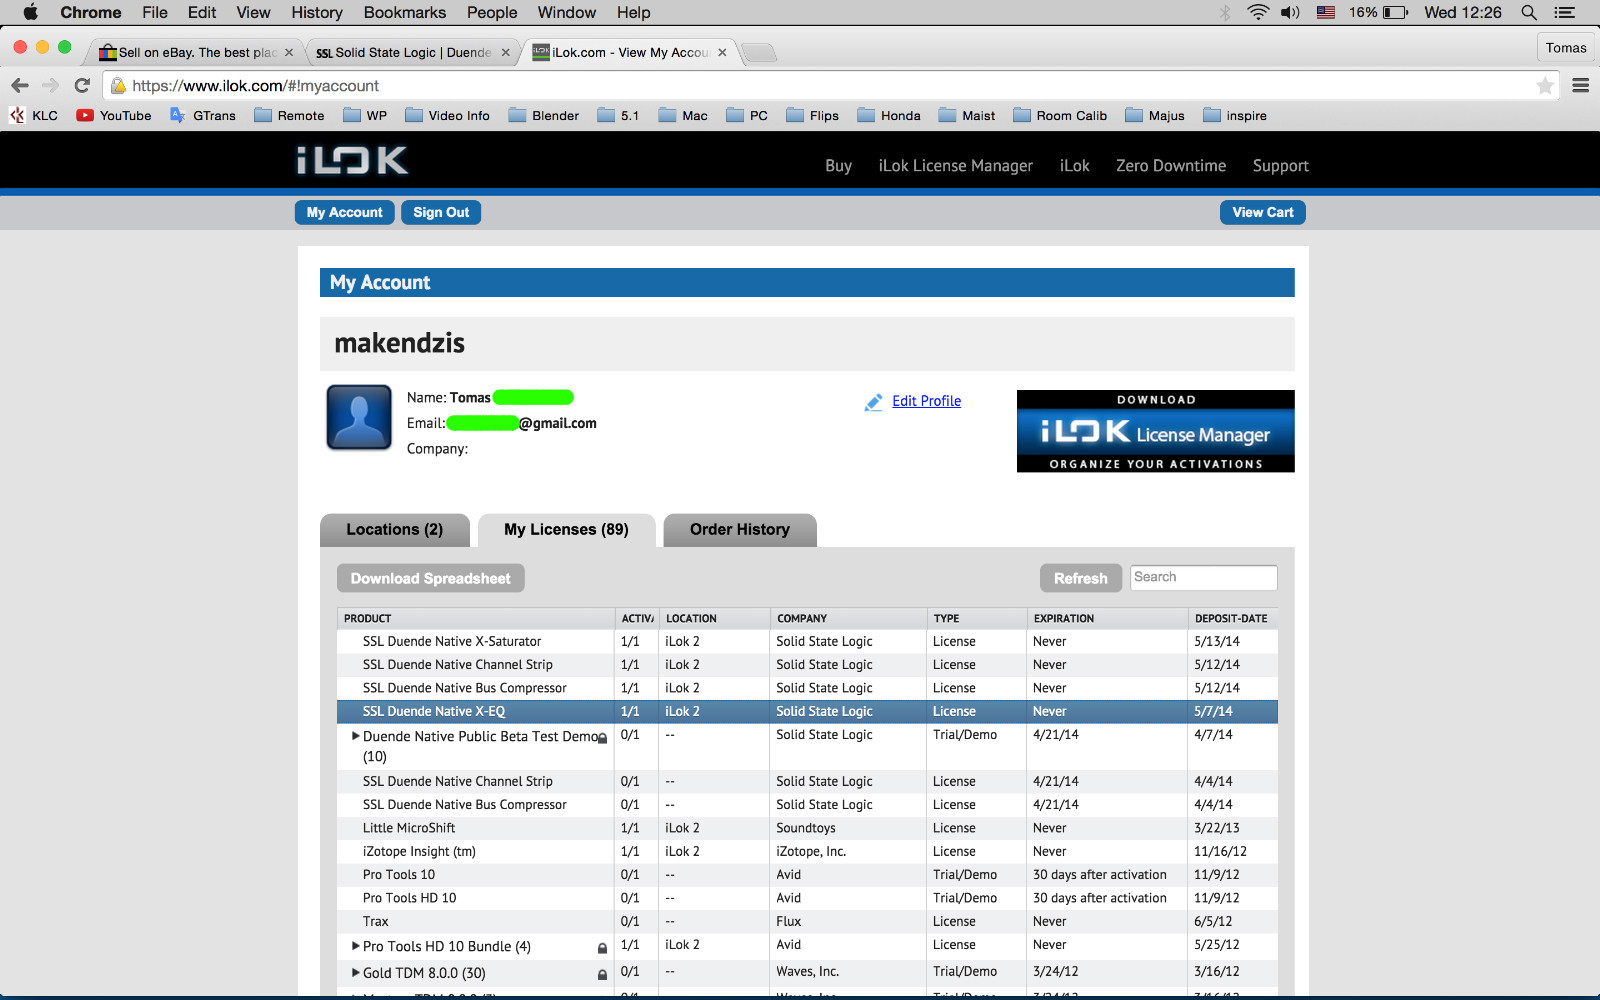This screenshot has height=1000, width=1600.
Task: Sort table by PRODUCT column header
Action: 476,618
